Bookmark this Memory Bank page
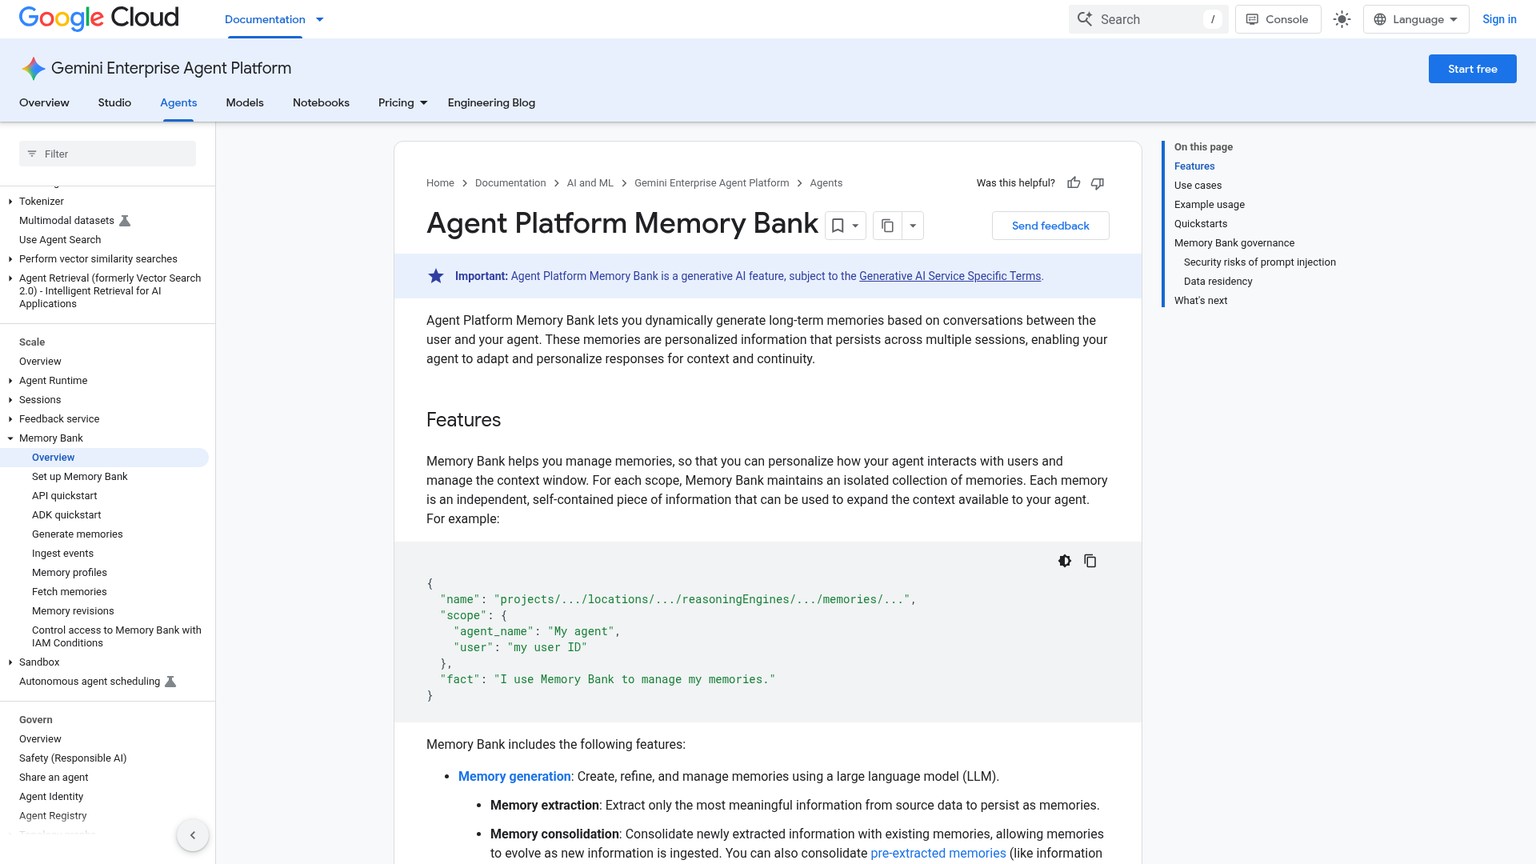 pos(838,226)
